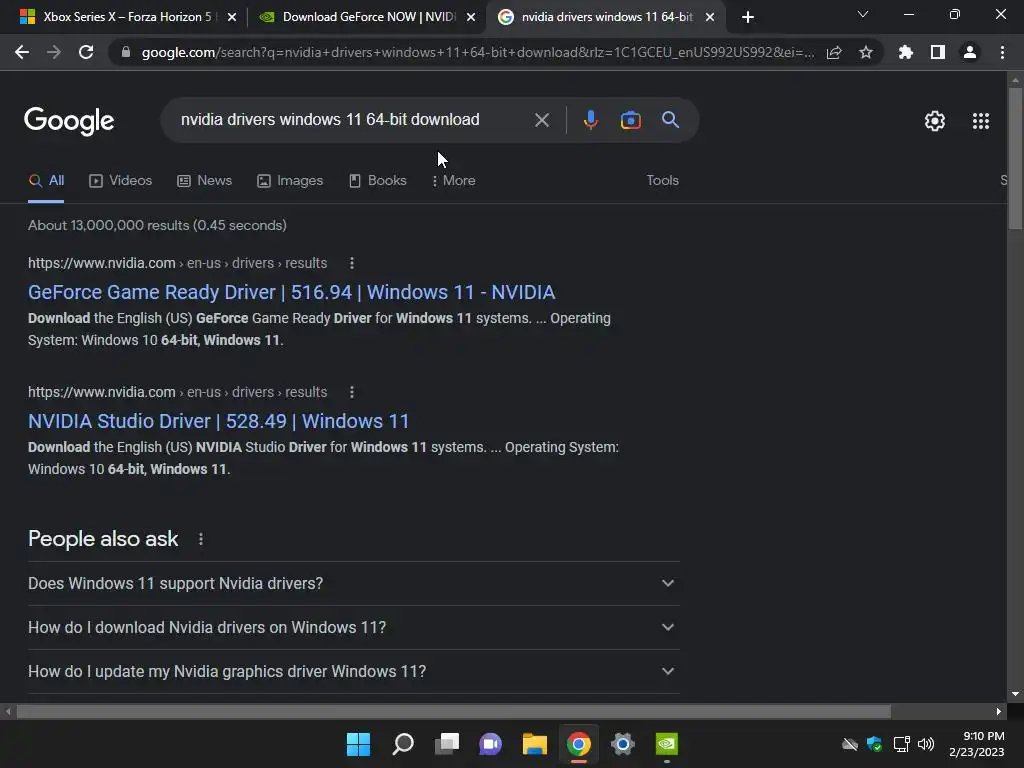1024x768 pixels.
Task: Open People also ask options menu
Action: point(201,539)
